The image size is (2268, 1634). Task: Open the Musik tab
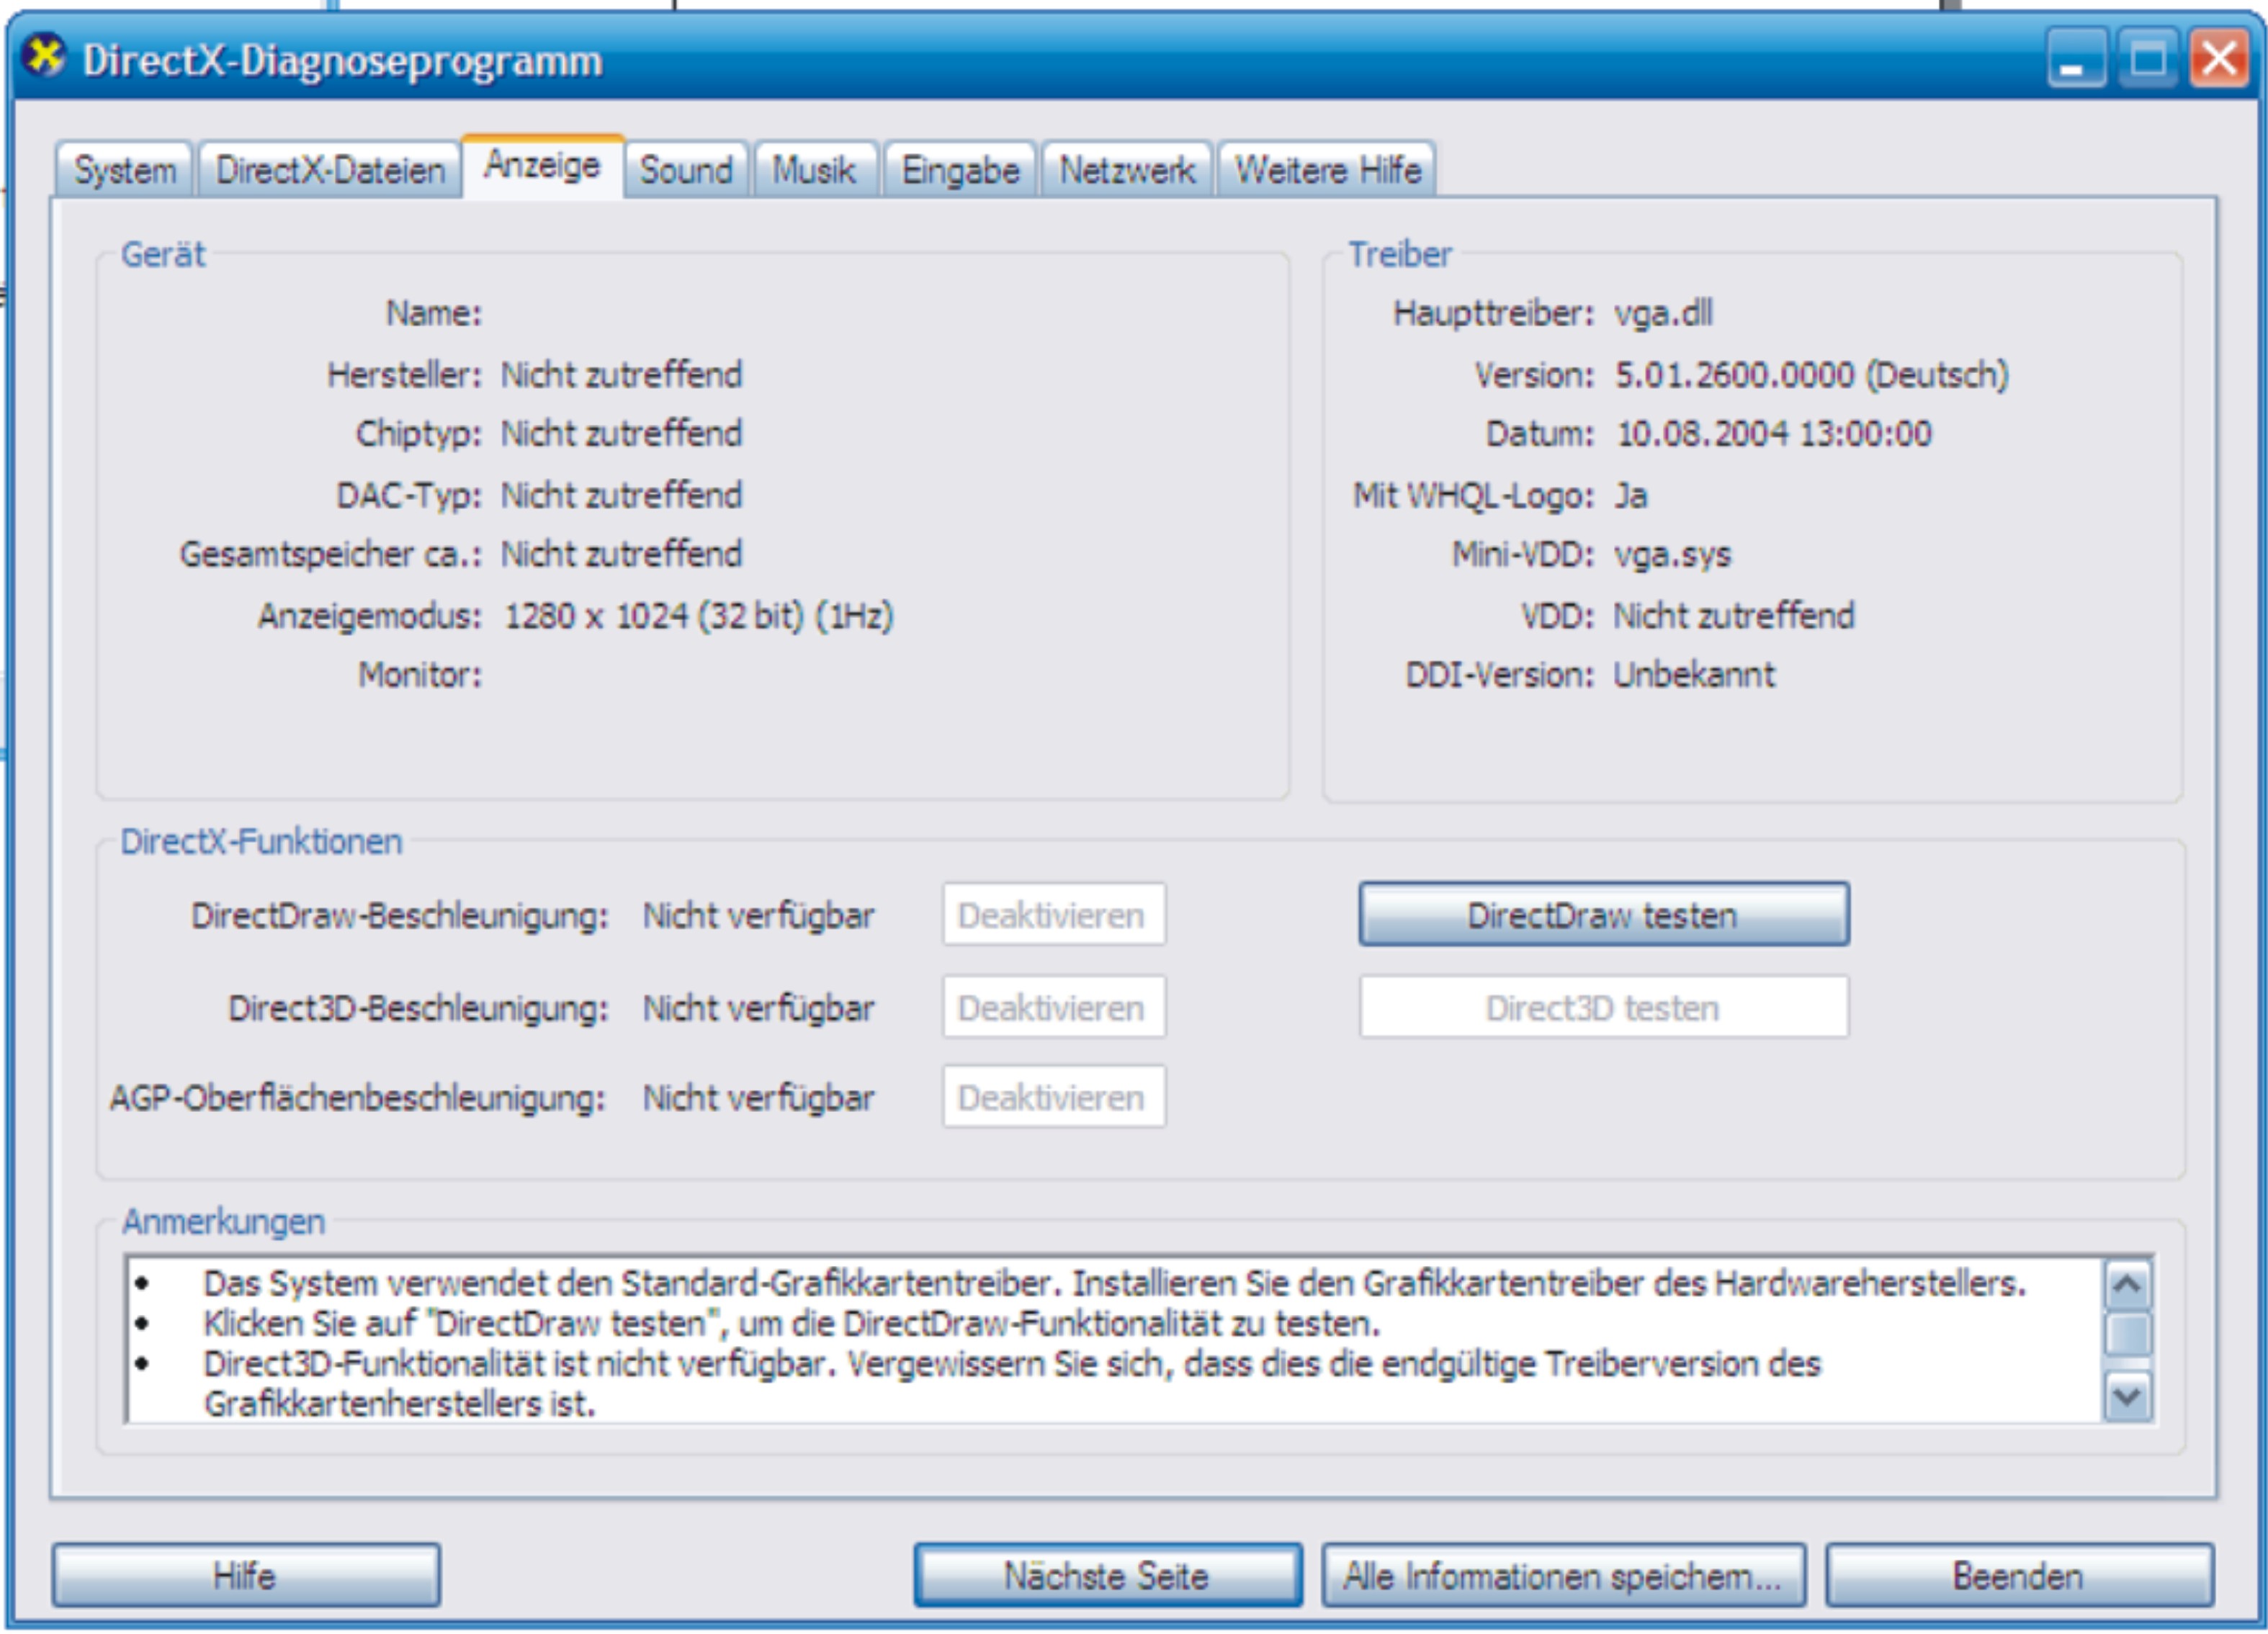point(815,170)
